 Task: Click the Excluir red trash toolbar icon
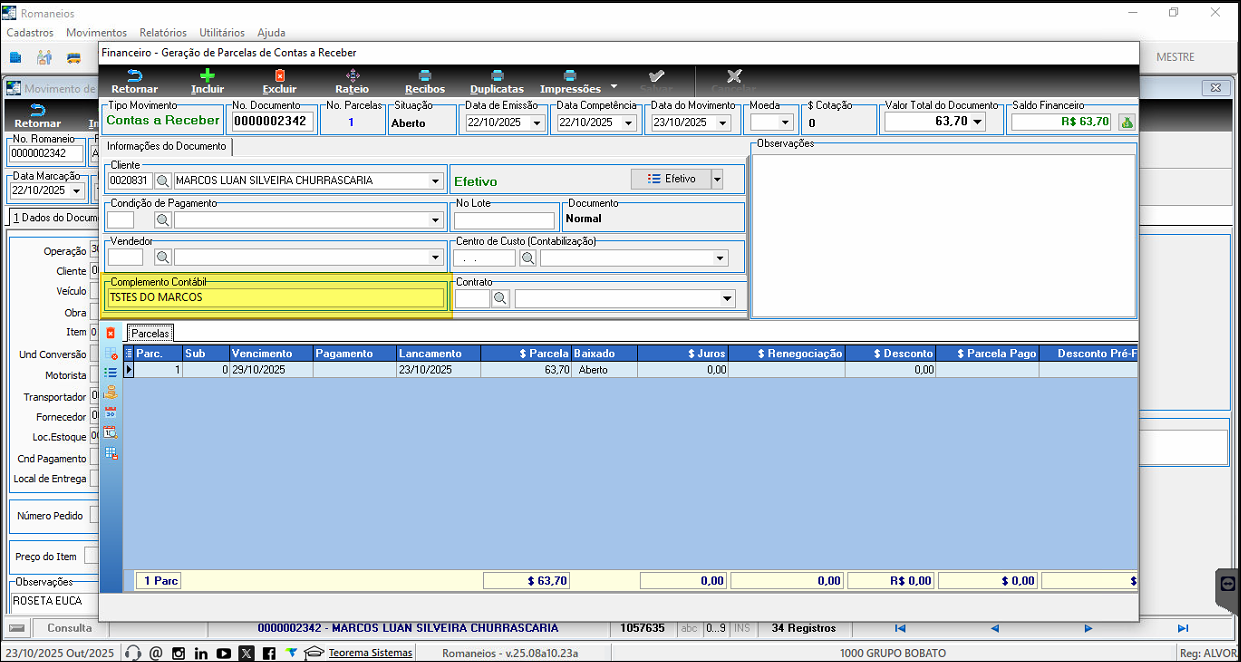[x=279, y=76]
